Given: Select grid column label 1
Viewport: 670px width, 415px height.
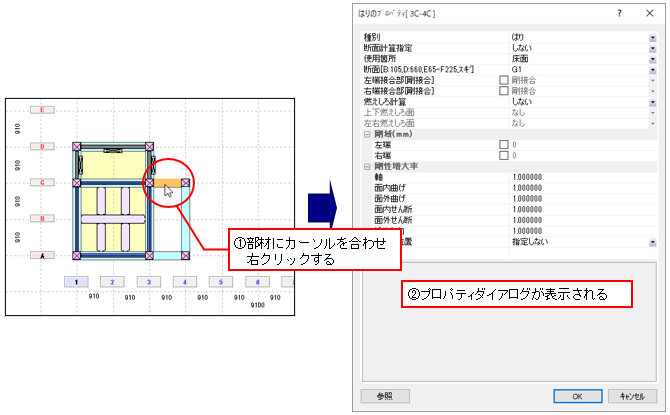Looking at the screenshot, I should [76, 282].
